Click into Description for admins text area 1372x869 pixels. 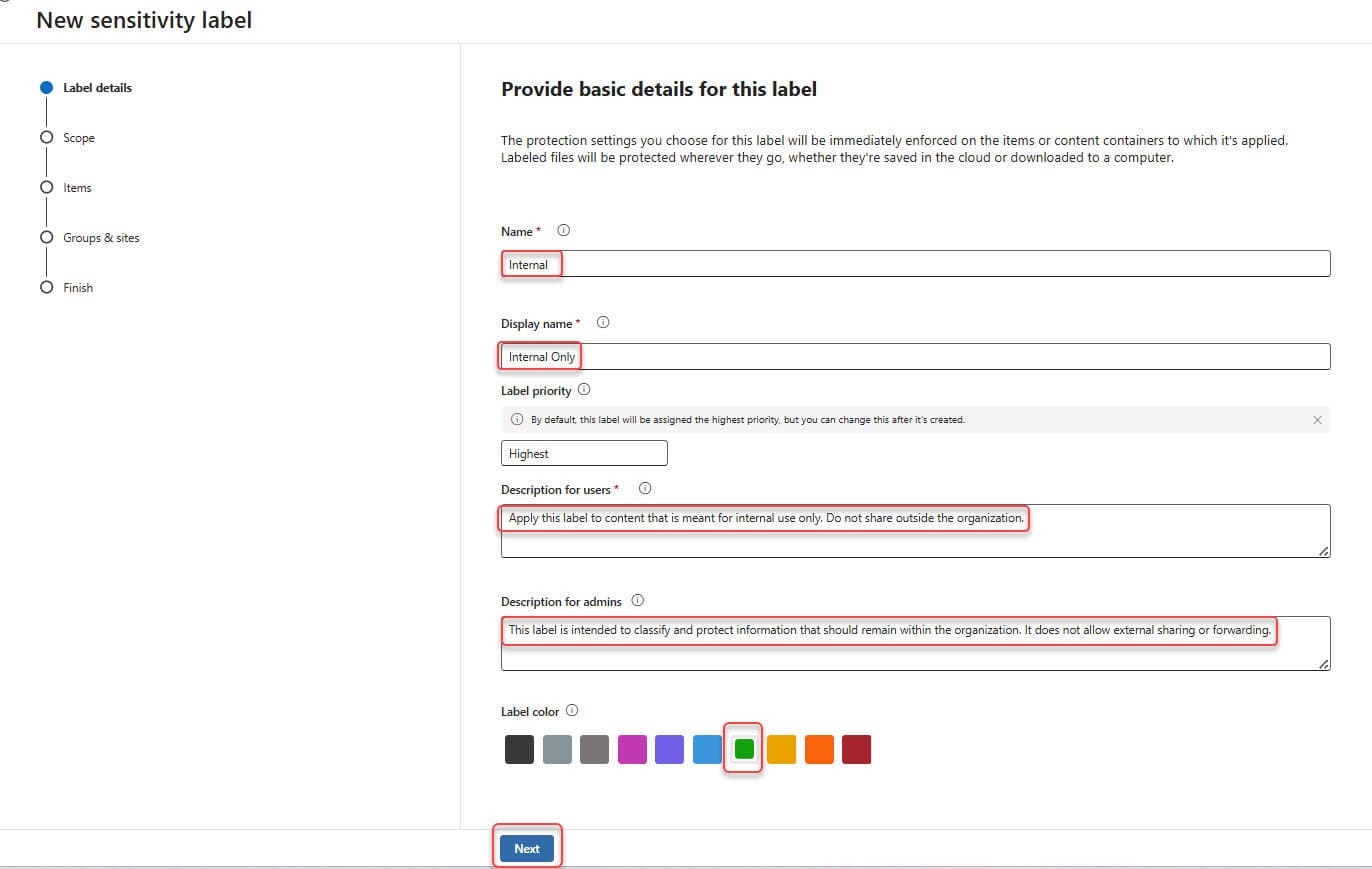915,643
